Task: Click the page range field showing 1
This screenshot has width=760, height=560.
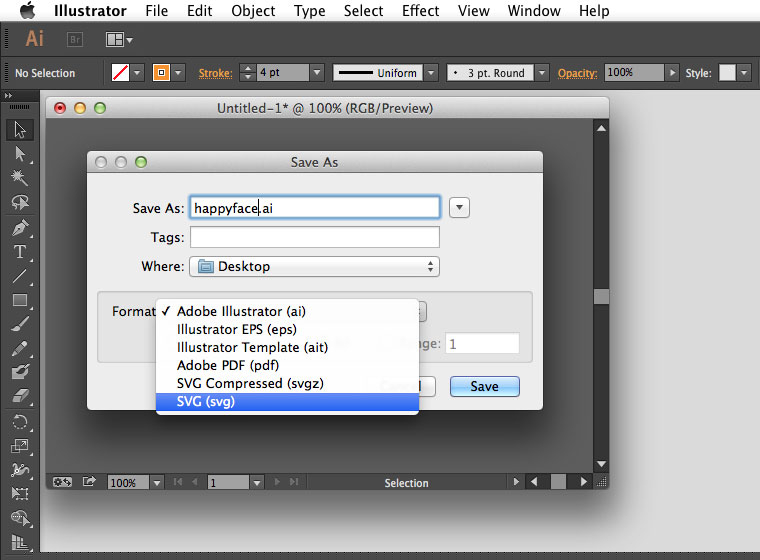Action: (x=482, y=344)
